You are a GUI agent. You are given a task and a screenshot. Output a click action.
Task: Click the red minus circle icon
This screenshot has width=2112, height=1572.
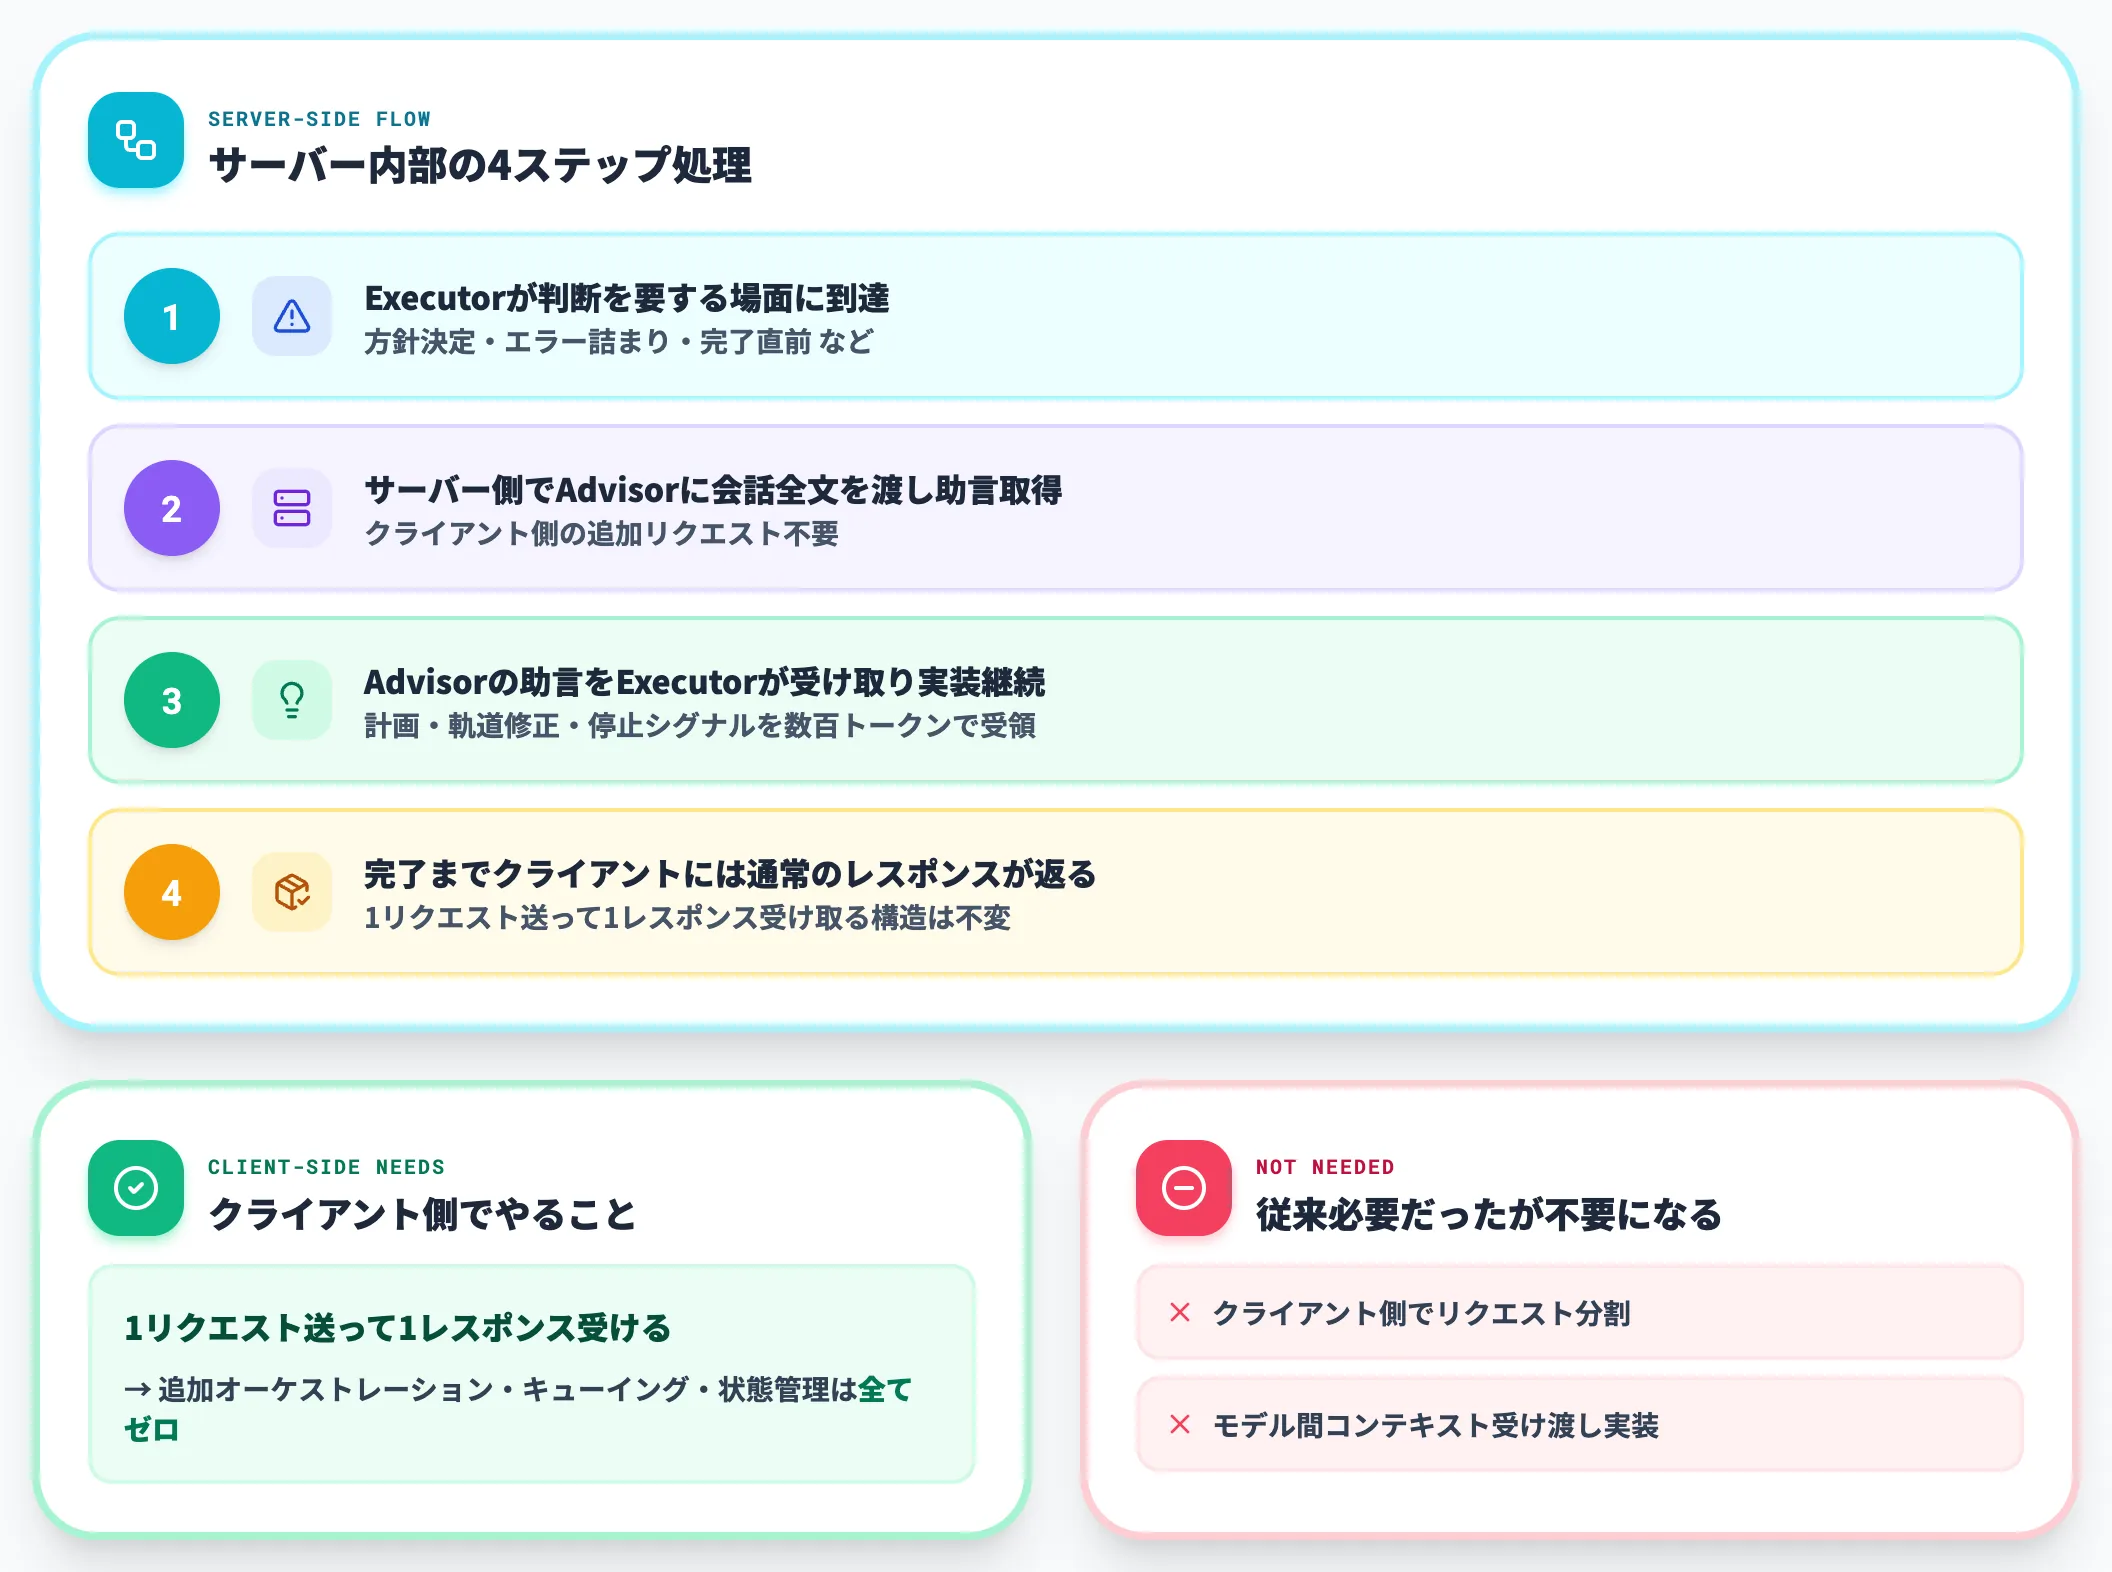1184,1188
